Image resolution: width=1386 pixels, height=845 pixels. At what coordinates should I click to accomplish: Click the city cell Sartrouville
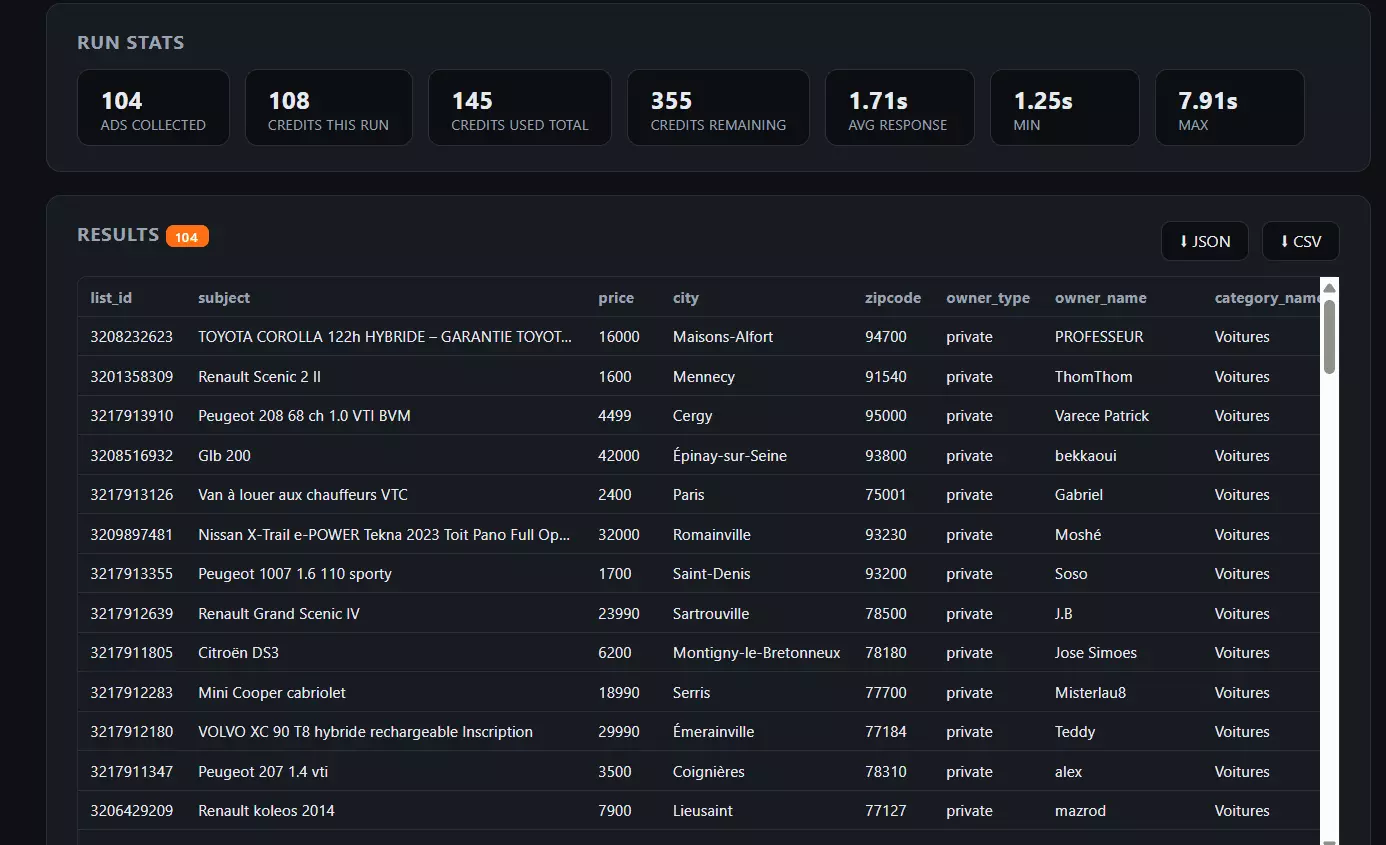pyautogui.click(x=711, y=614)
